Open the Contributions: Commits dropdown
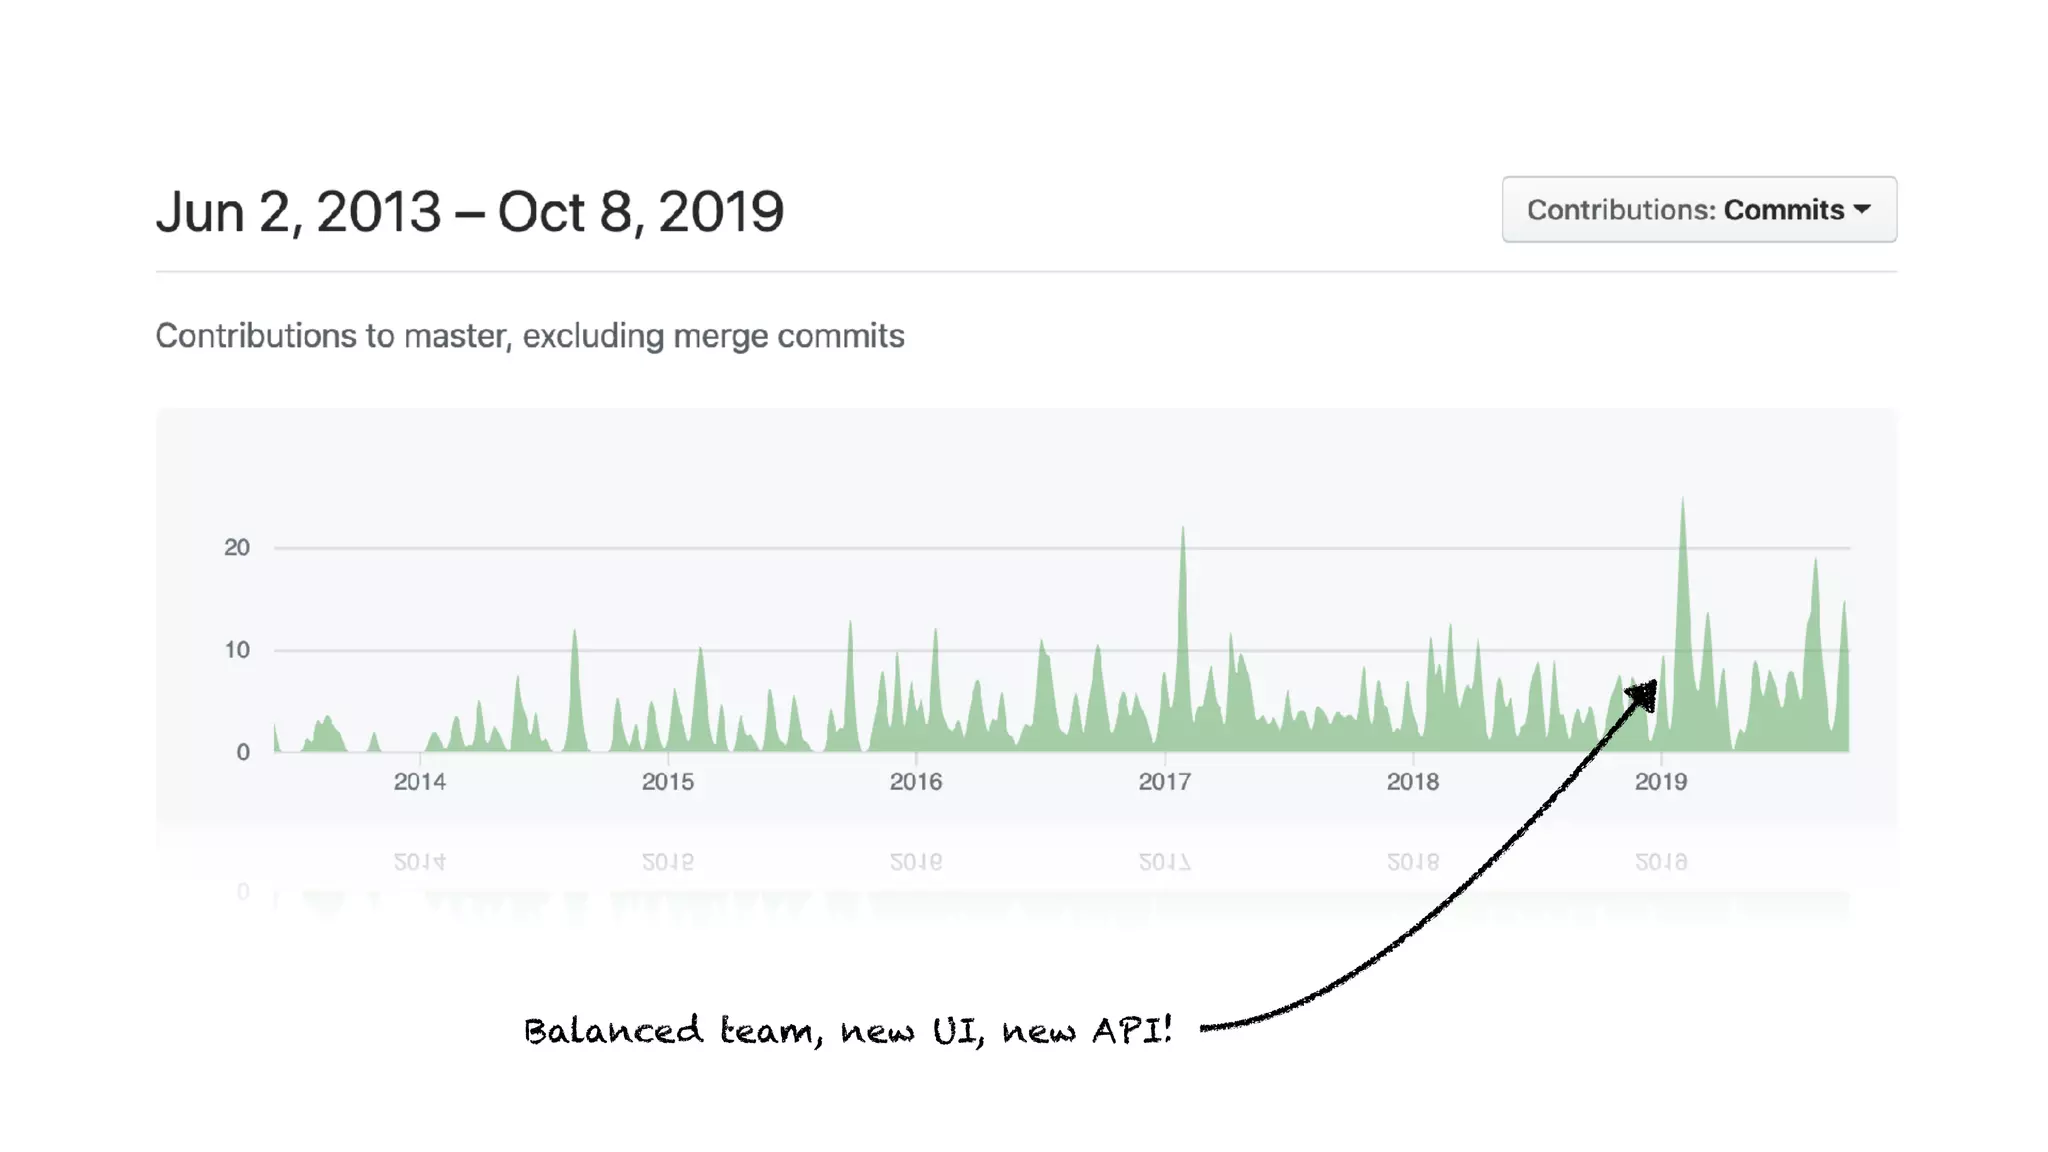Screen dimensions: 2048x1152 (1698, 210)
